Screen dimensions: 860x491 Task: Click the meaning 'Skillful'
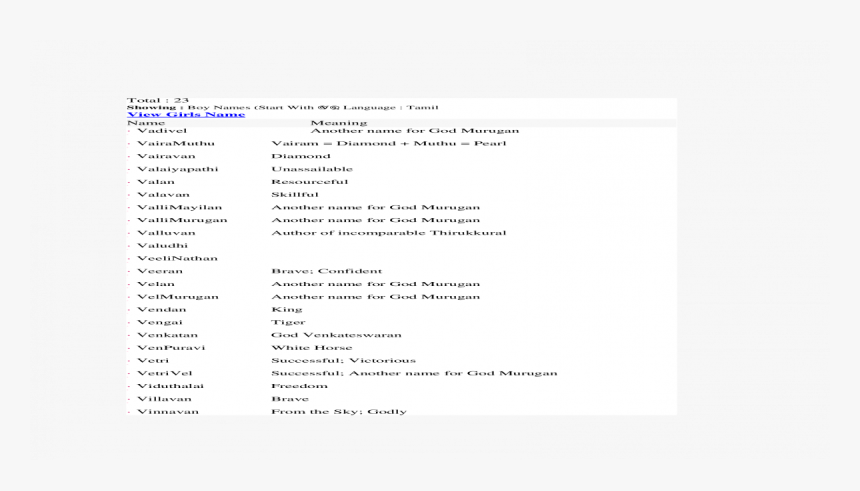click(295, 194)
